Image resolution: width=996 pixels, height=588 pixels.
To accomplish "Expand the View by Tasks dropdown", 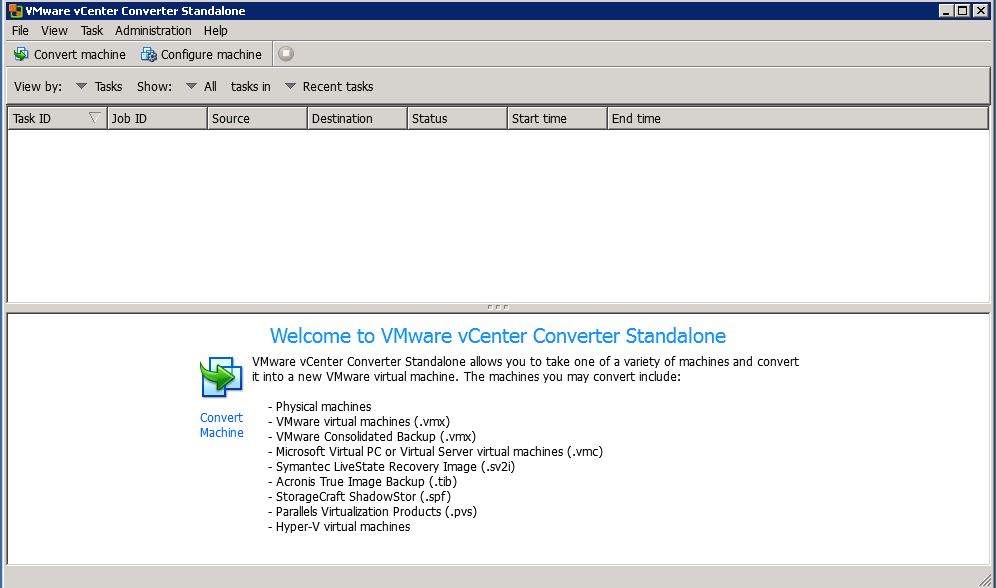I will coord(81,86).
